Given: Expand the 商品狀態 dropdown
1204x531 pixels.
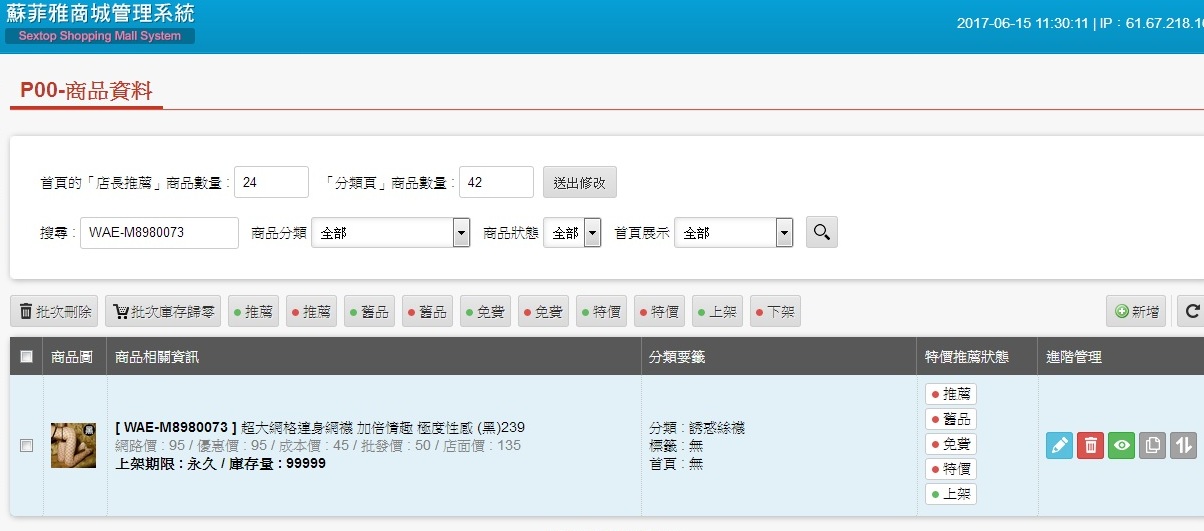Looking at the screenshot, I should 572,233.
